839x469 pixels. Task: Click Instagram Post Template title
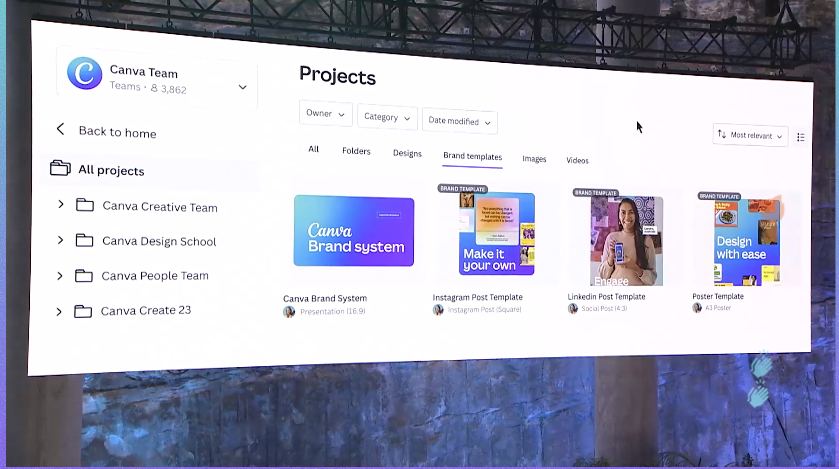477,297
